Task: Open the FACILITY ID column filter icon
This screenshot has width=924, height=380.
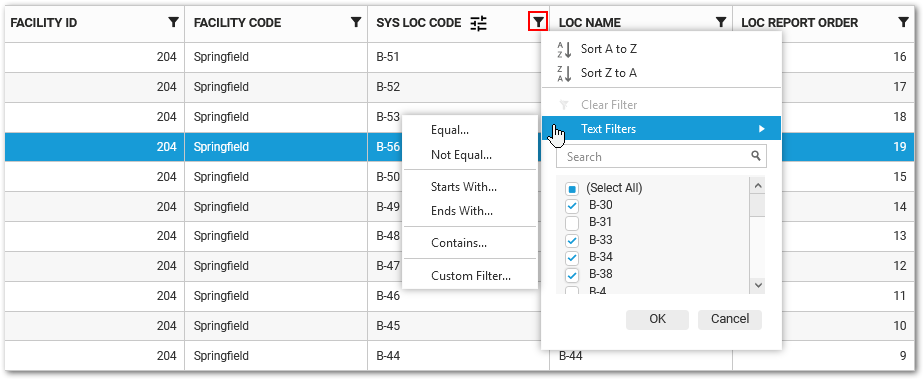Action: coord(173,22)
